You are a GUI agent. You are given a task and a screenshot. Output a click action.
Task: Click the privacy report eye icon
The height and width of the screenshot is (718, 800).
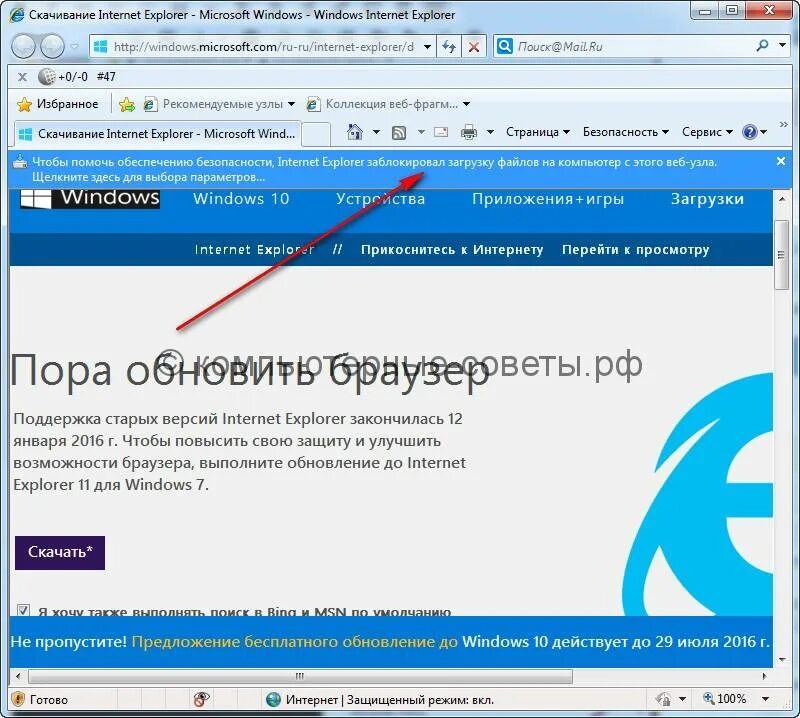[202, 699]
